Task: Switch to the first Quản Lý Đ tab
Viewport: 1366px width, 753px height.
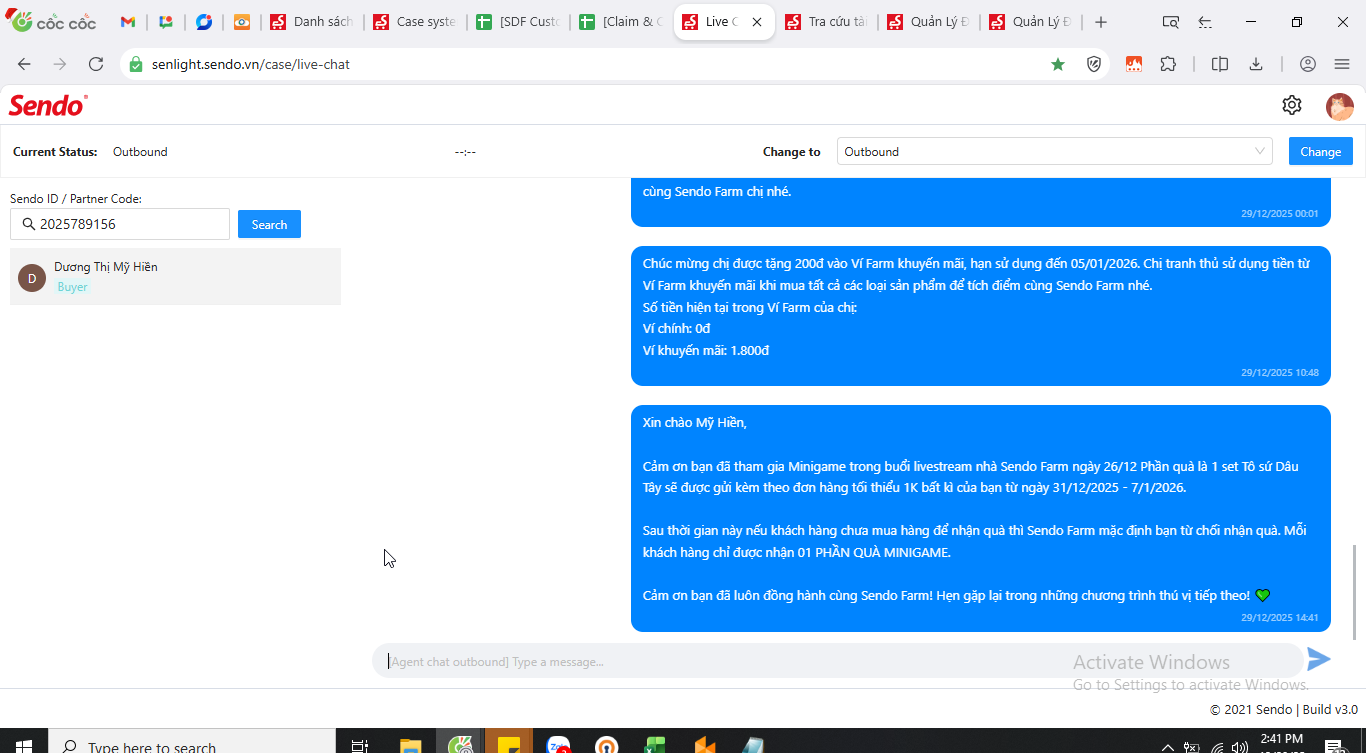Action: point(930,22)
